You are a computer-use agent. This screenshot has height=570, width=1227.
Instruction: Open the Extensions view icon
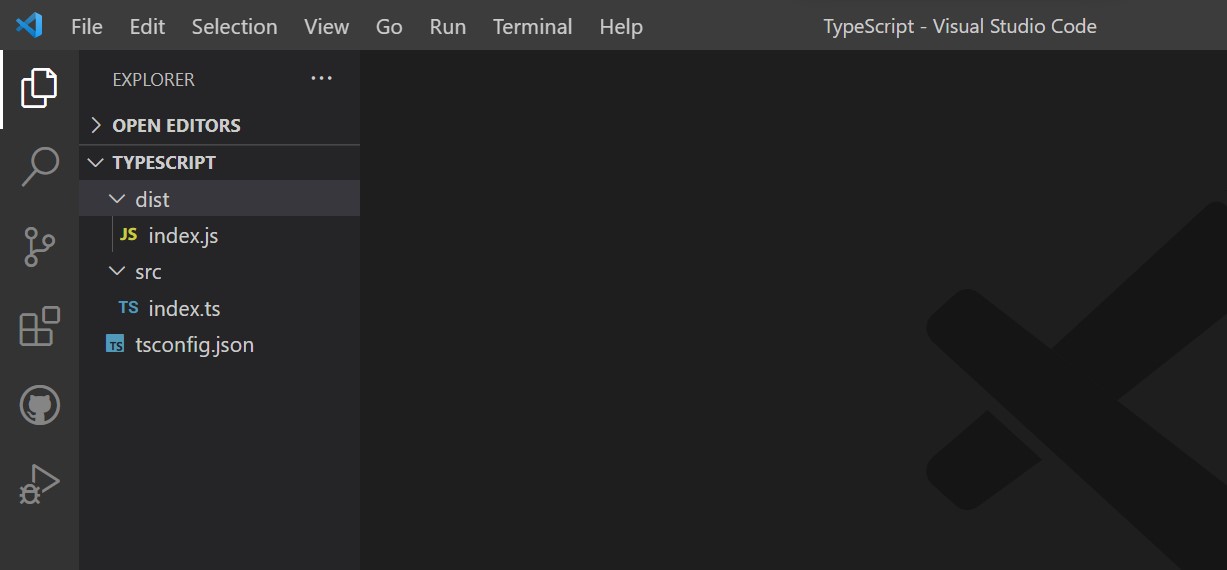point(39,327)
